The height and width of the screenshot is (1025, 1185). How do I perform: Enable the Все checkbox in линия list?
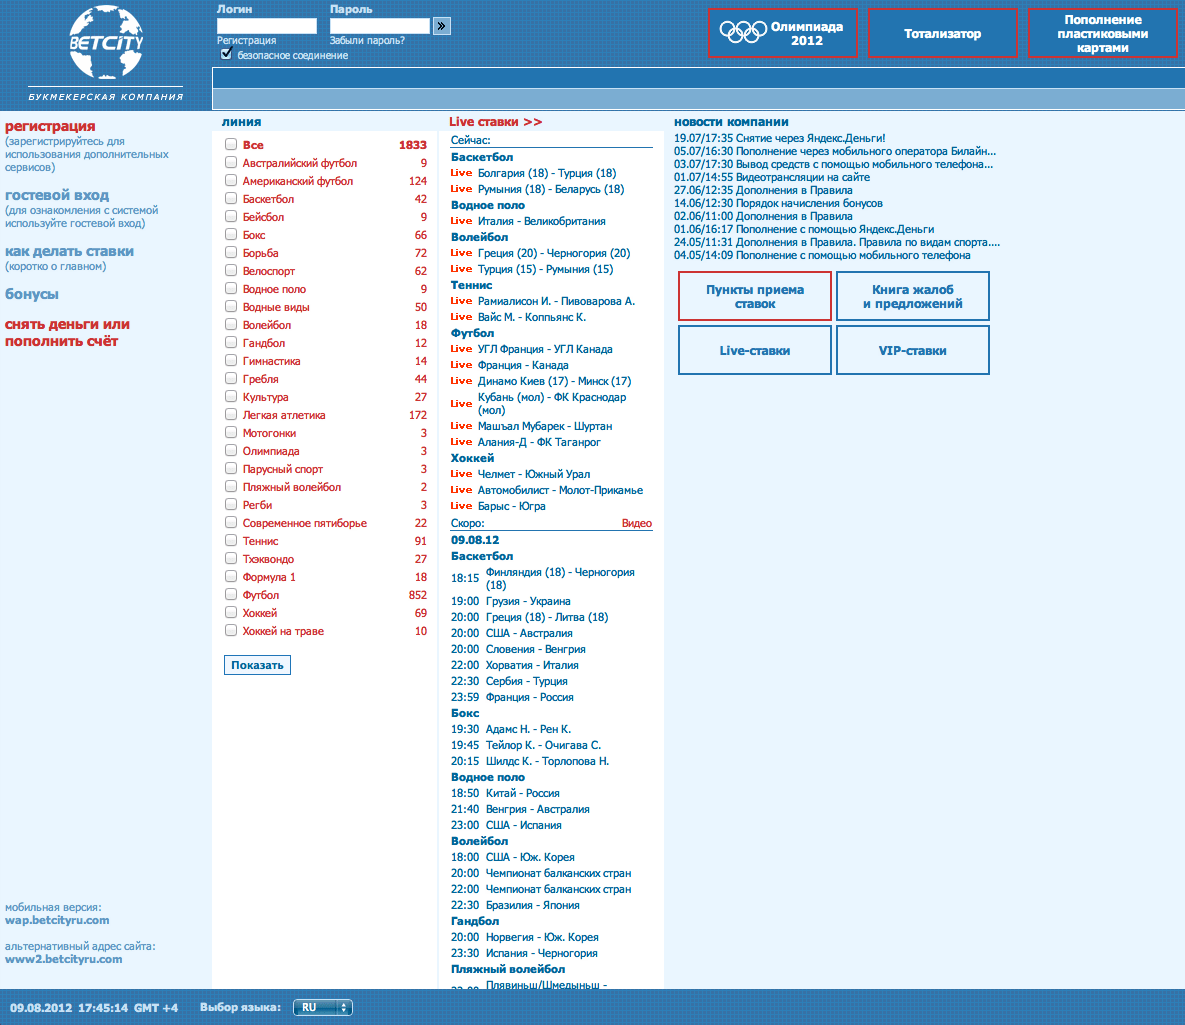(x=231, y=145)
